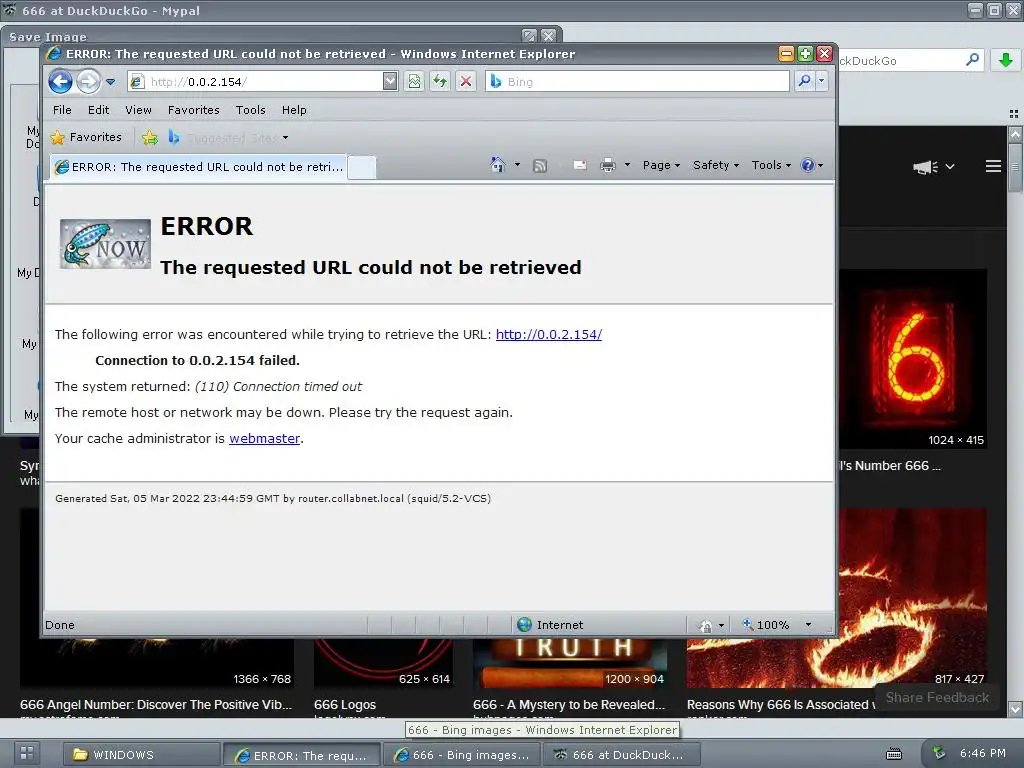This screenshot has width=1024, height=768.
Task: Click the tray icon left of the clock
Action: click(x=938, y=753)
